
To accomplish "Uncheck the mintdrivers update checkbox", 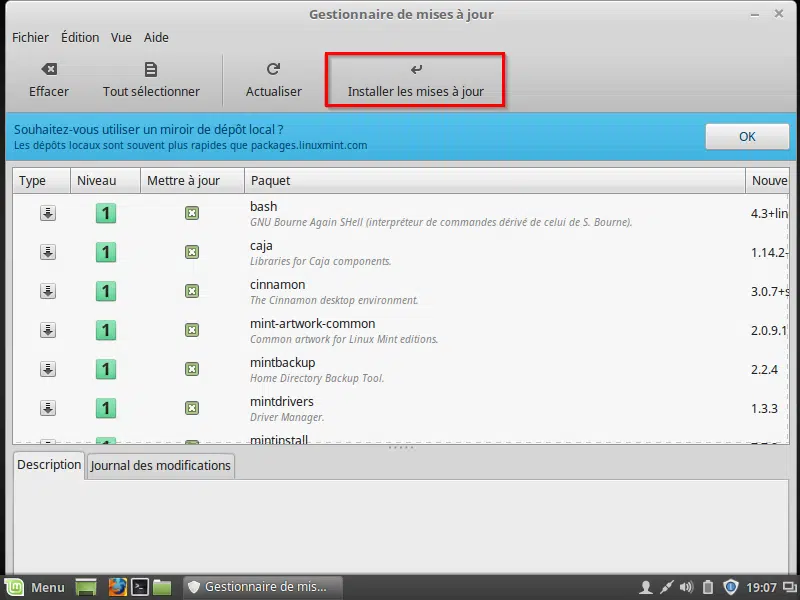I will [192, 408].
